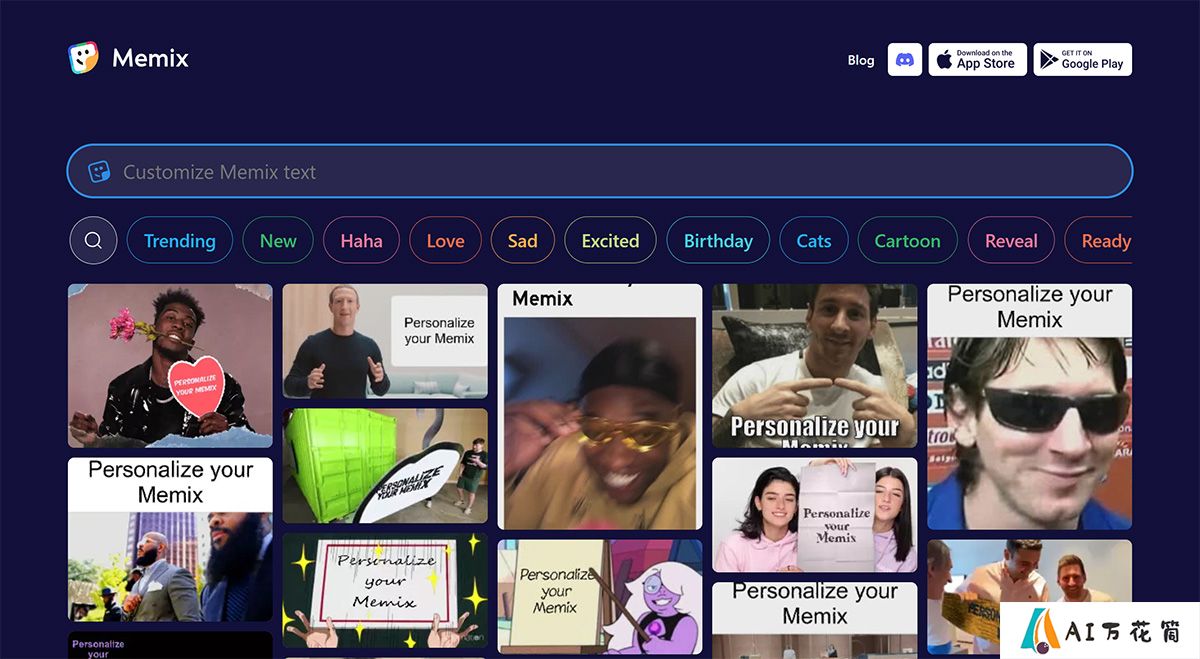Viewport: 1200px width, 659px height.
Task: Open the Blog link
Action: [x=861, y=60]
